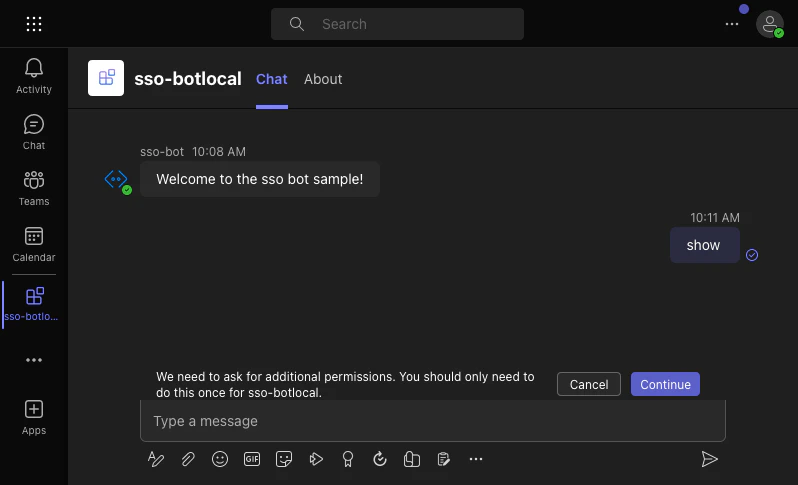Click the Viva copy icon in toolbar
Screen dimensions: 798x485
412,459
